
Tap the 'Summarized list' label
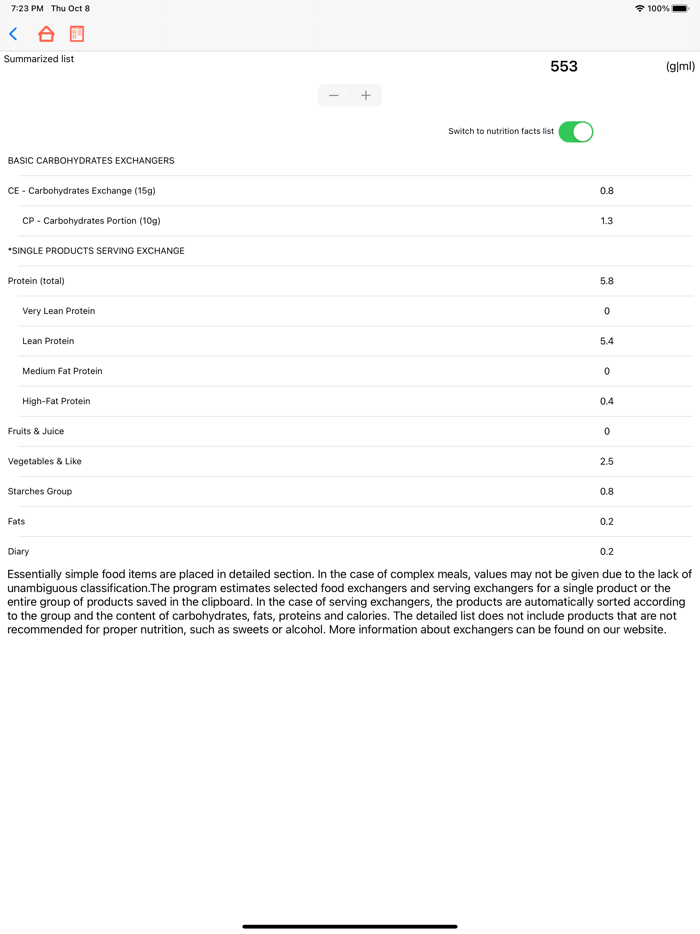(39, 58)
